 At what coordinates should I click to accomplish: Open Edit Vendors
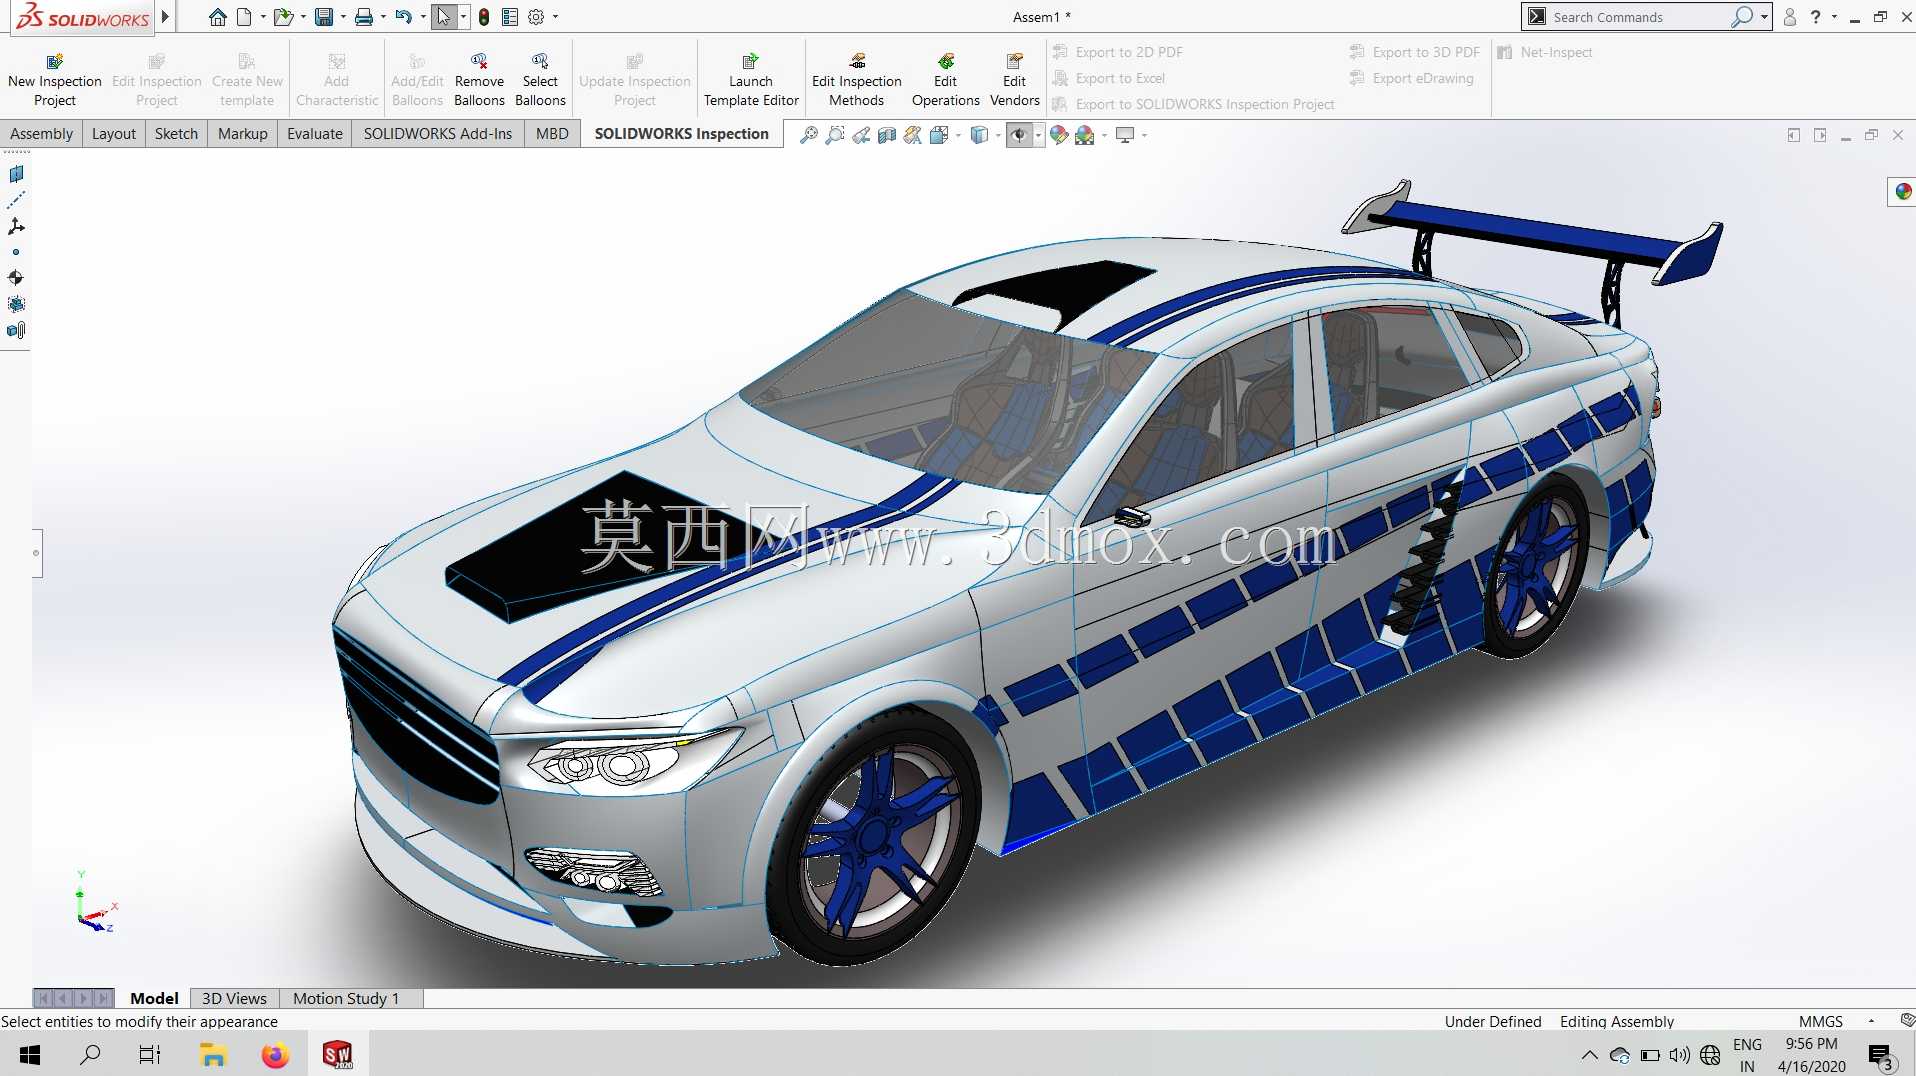tap(1014, 80)
